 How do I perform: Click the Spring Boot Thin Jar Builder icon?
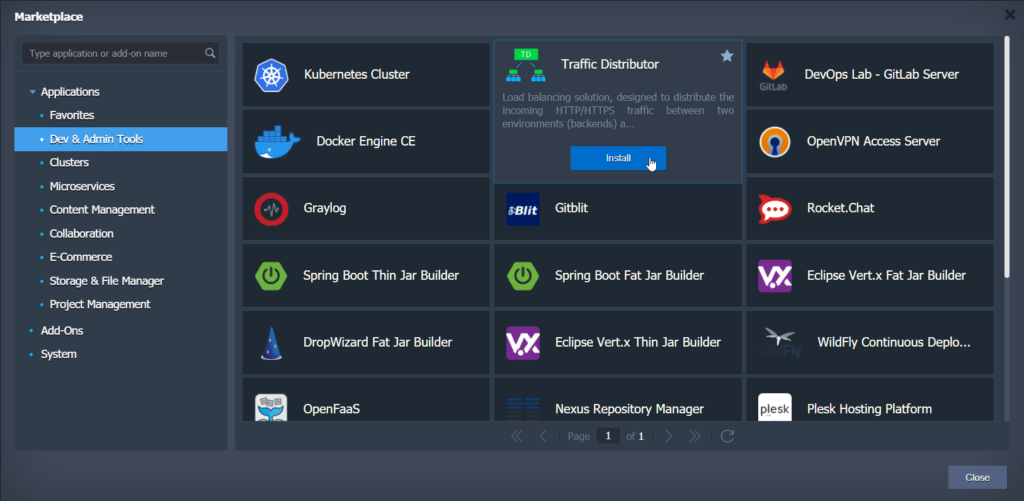[271, 276]
